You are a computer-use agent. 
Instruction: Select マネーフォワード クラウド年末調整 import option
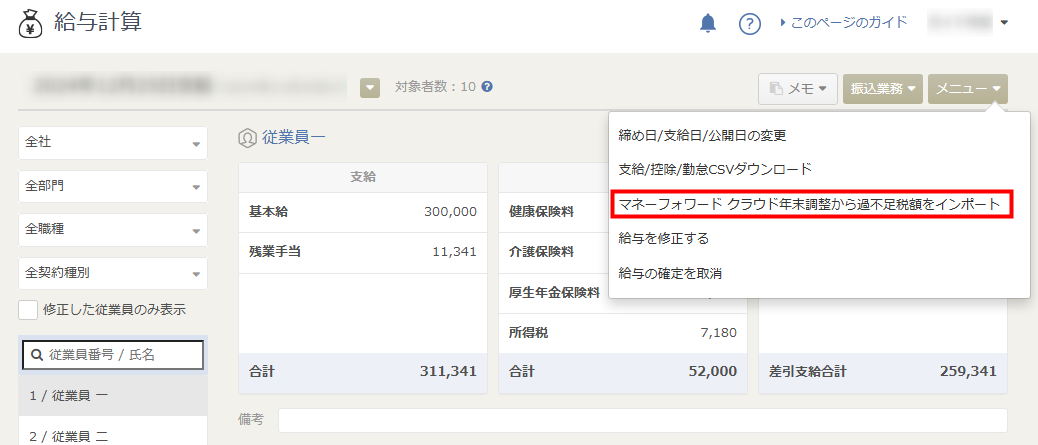pos(809,204)
